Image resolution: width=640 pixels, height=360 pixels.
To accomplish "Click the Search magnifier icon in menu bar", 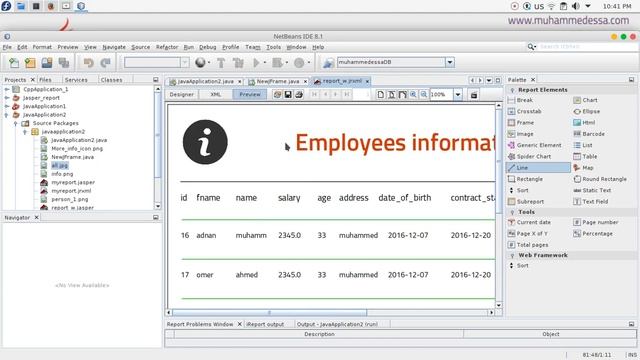I will pos(531,47).
